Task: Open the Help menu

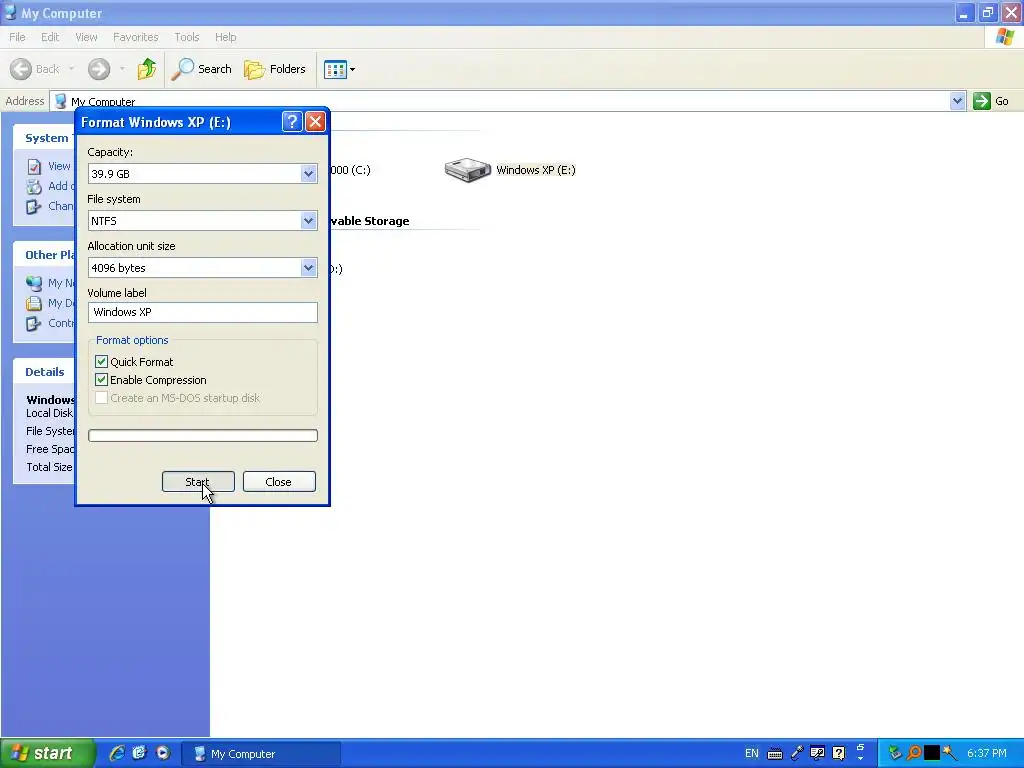Action: (225, 37)
